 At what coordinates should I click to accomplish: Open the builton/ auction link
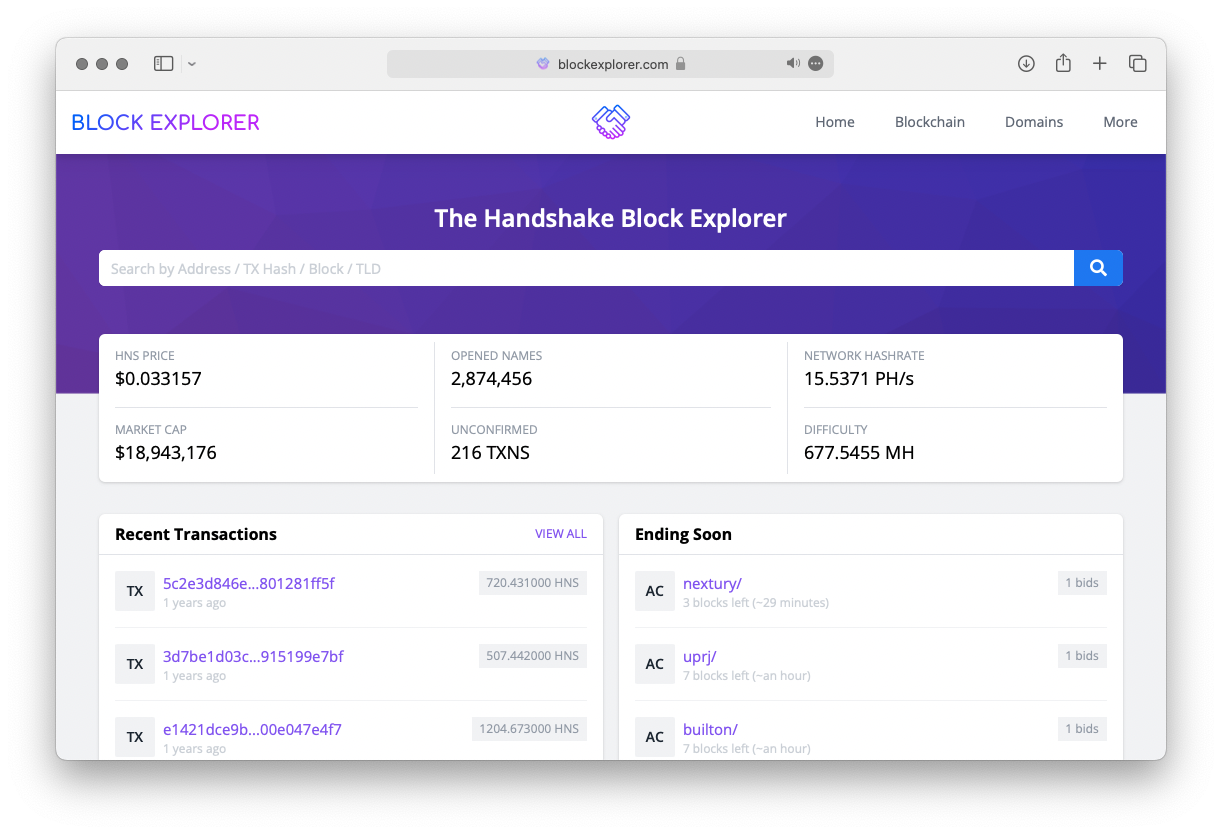[710, 729]
